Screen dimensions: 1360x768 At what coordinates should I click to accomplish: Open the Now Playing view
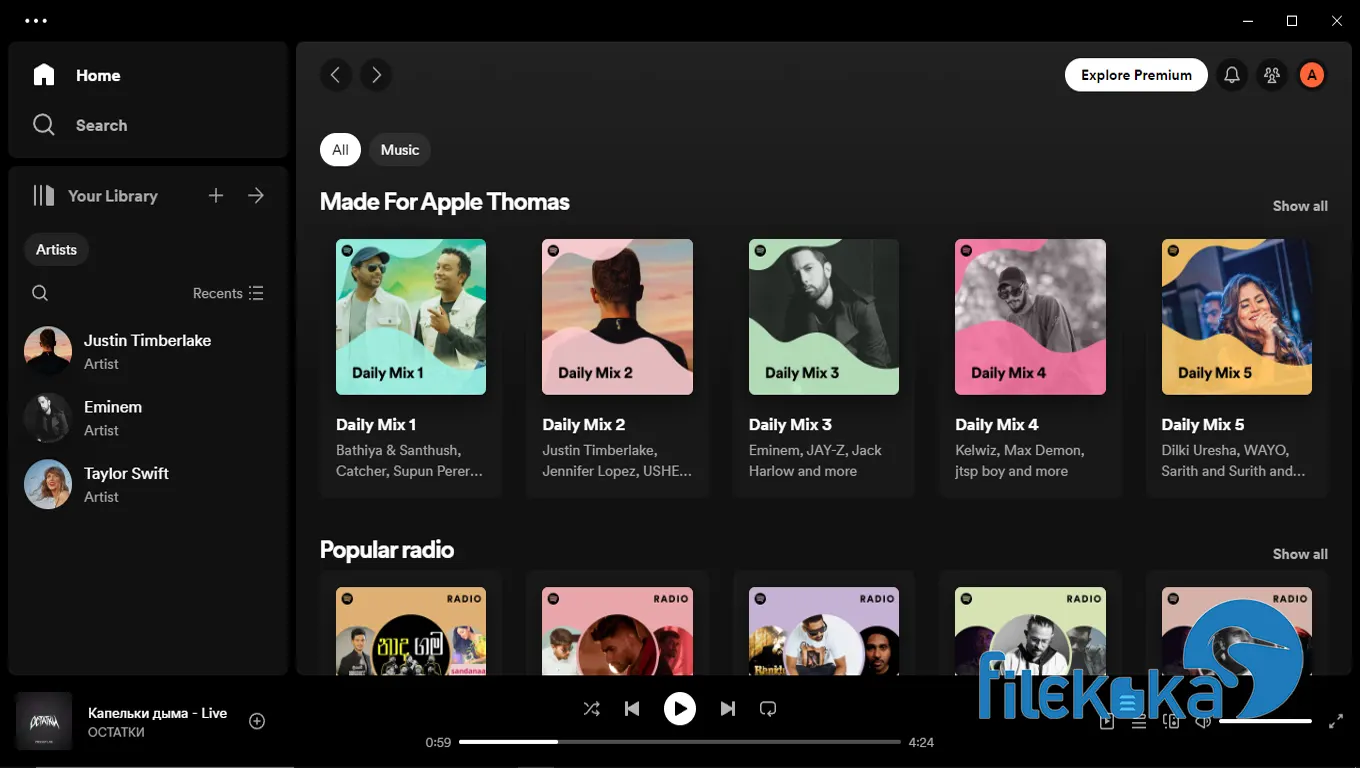point(1107,721)
